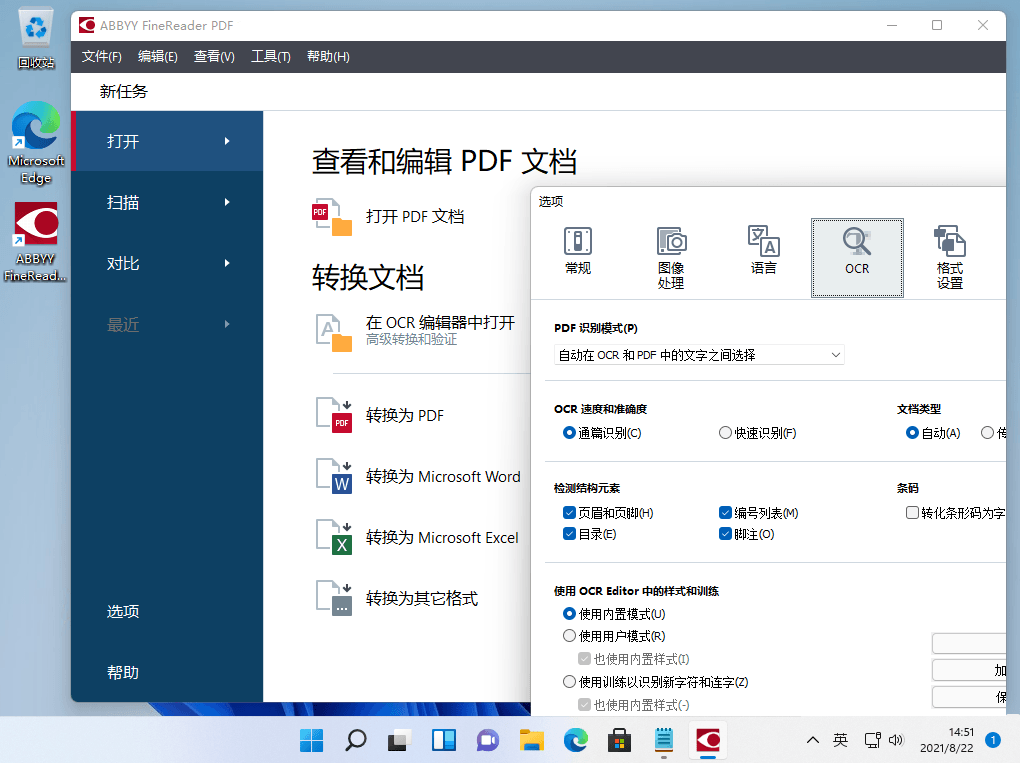Open the 常规 options tab icon
This screenshot has height=766, width=1020.
click(x=578, y=241)
